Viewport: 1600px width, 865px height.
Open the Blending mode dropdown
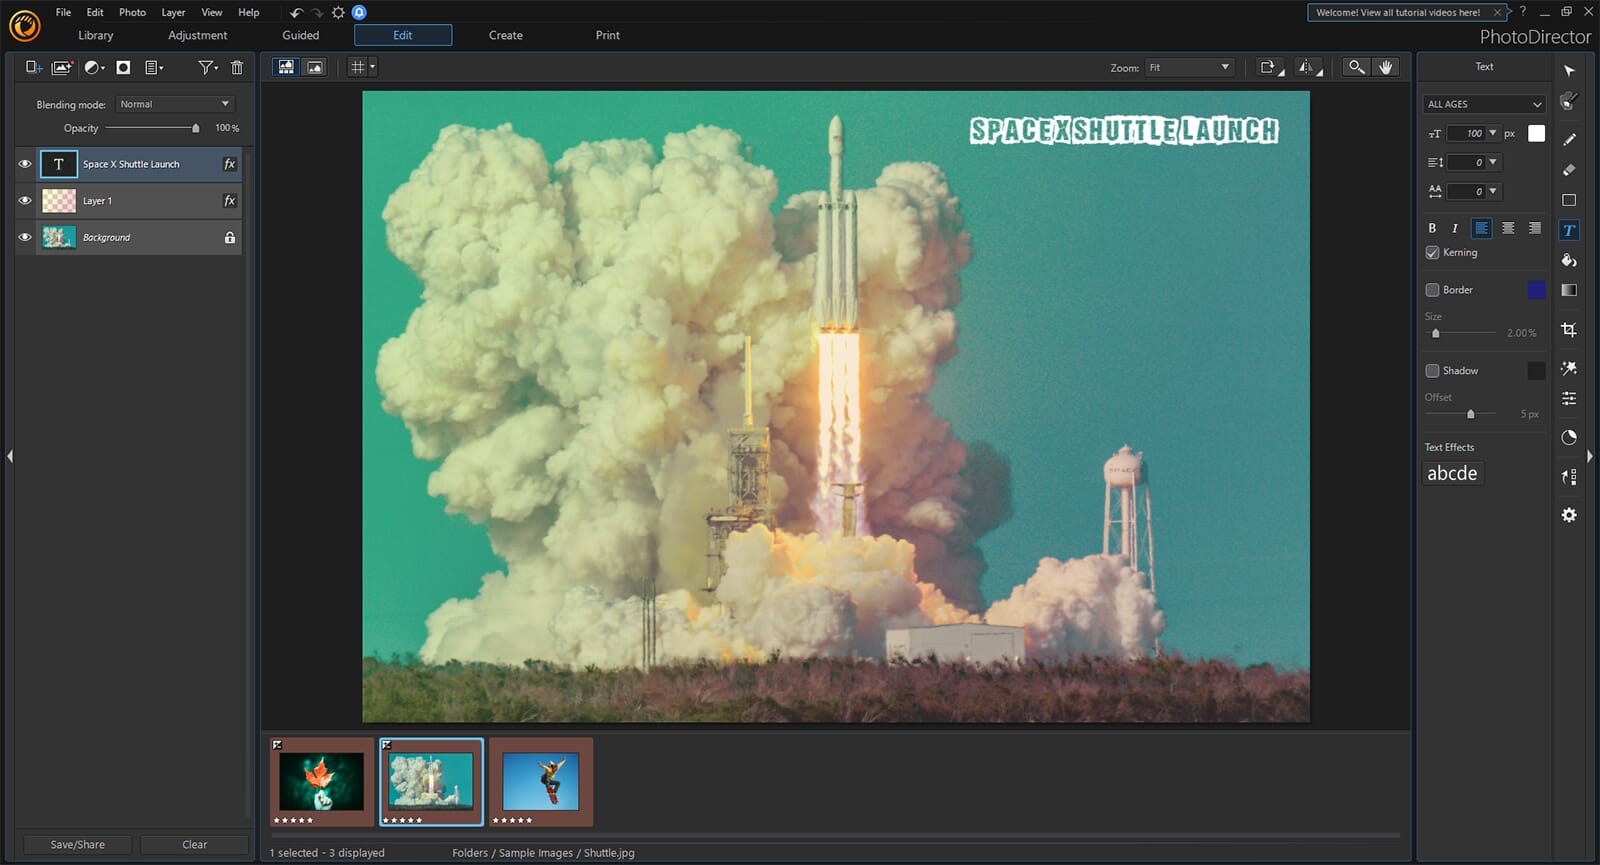tap(175, 104)
